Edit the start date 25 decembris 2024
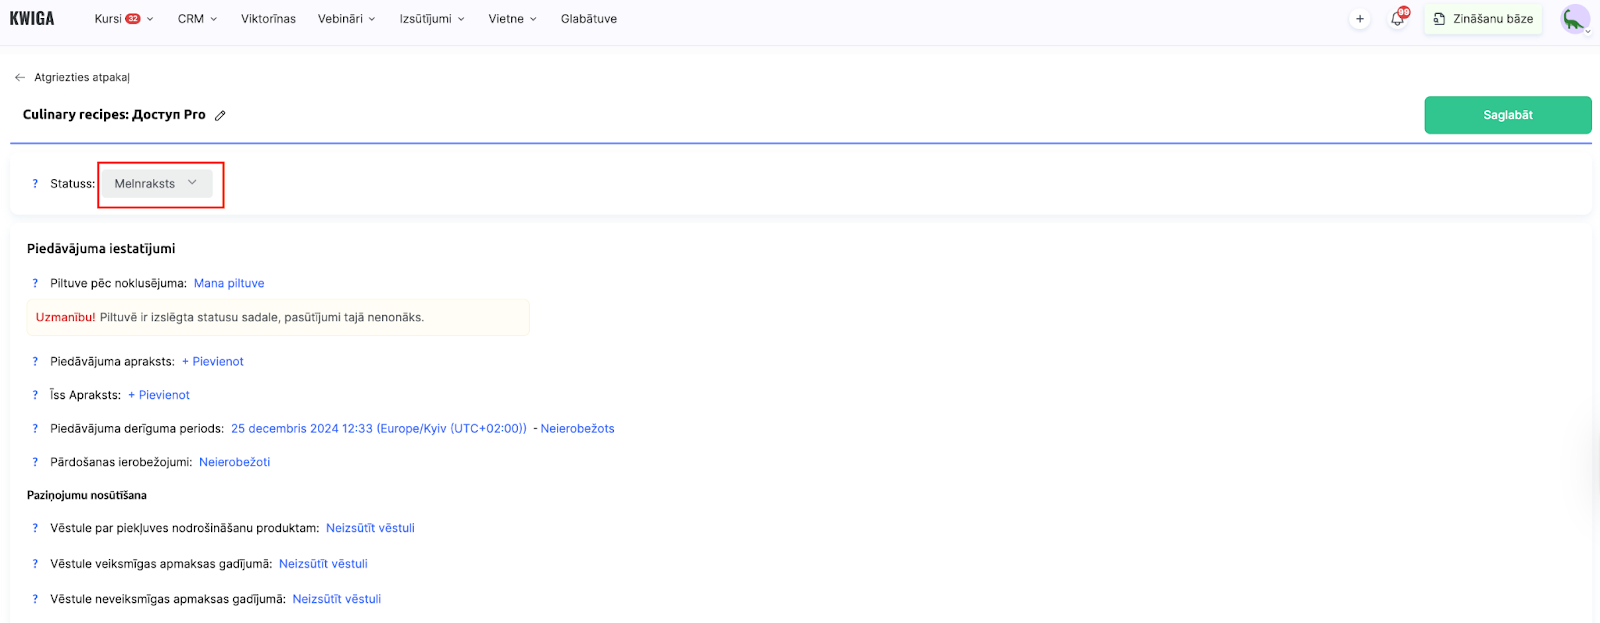Viewport: 1600px width, 623px height. (379, 429)
